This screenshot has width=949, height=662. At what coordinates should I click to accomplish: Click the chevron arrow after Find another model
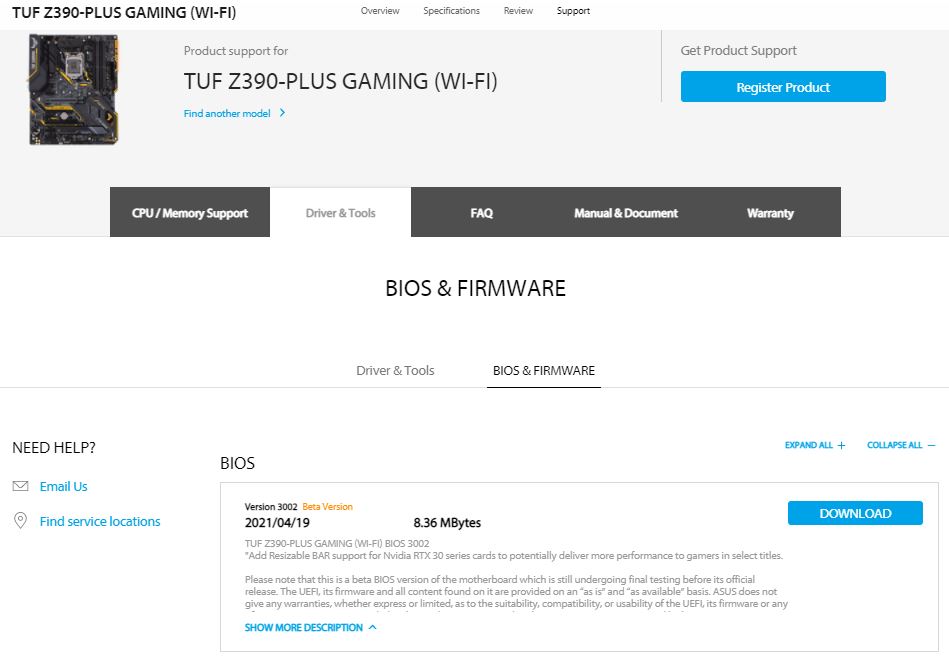[x=282, y=113]
